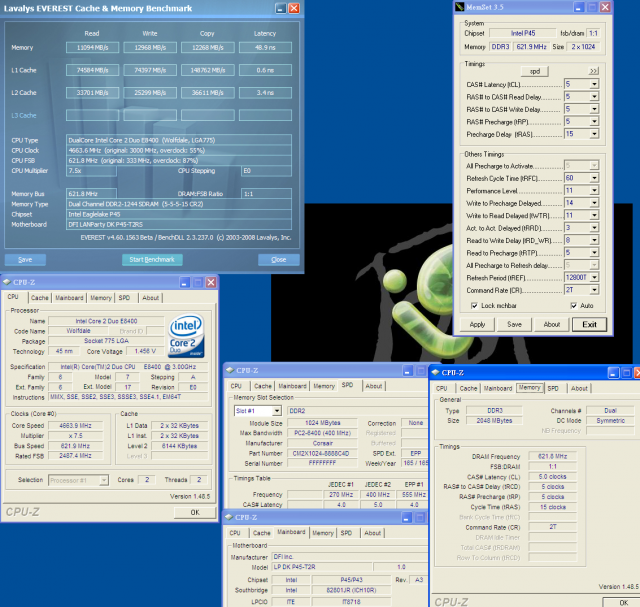Toggle the Auto checkbox in MemSet
640x607 pixels.
coord(574,305)
